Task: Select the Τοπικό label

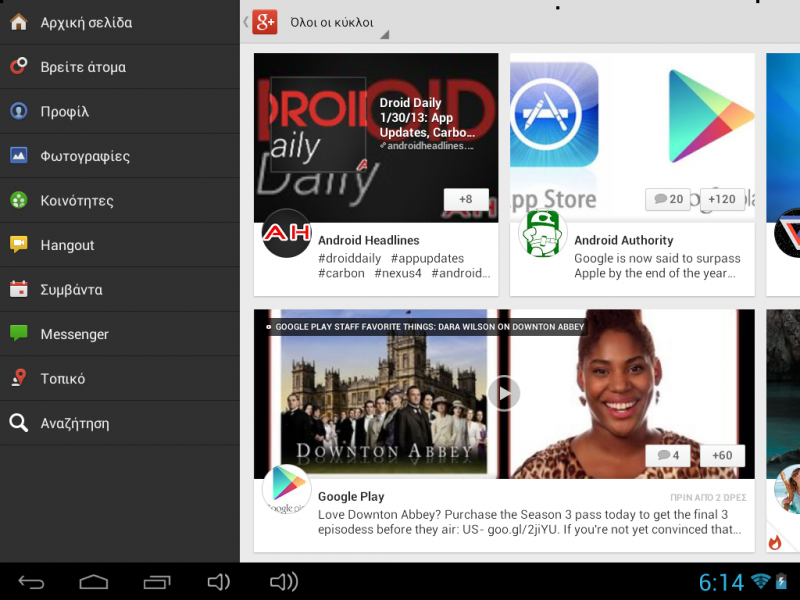Action: point(63,379)
